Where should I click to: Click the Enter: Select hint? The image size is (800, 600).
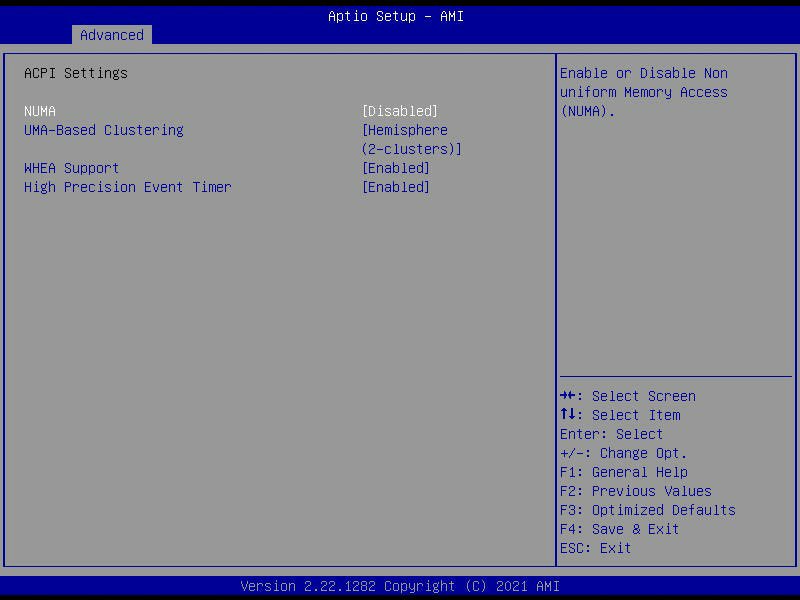tap(611, 434)
